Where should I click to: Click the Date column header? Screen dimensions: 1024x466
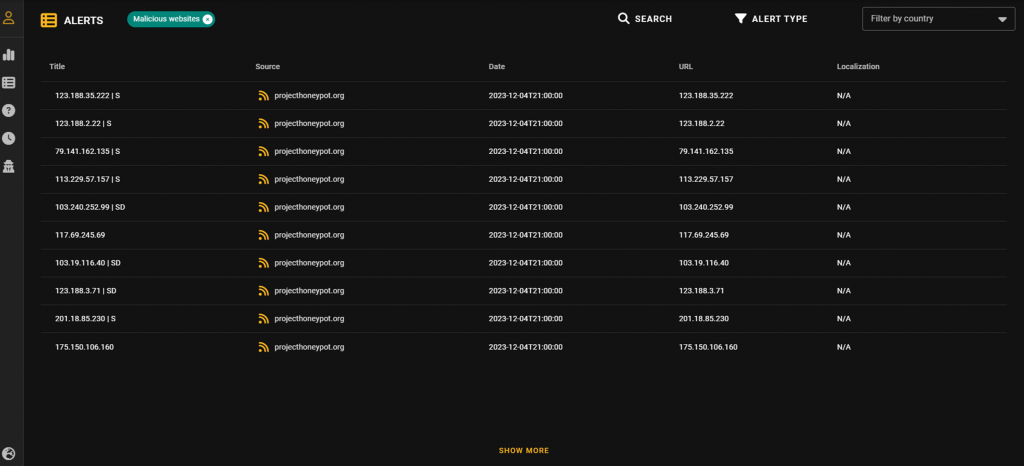tap(496, 67)
